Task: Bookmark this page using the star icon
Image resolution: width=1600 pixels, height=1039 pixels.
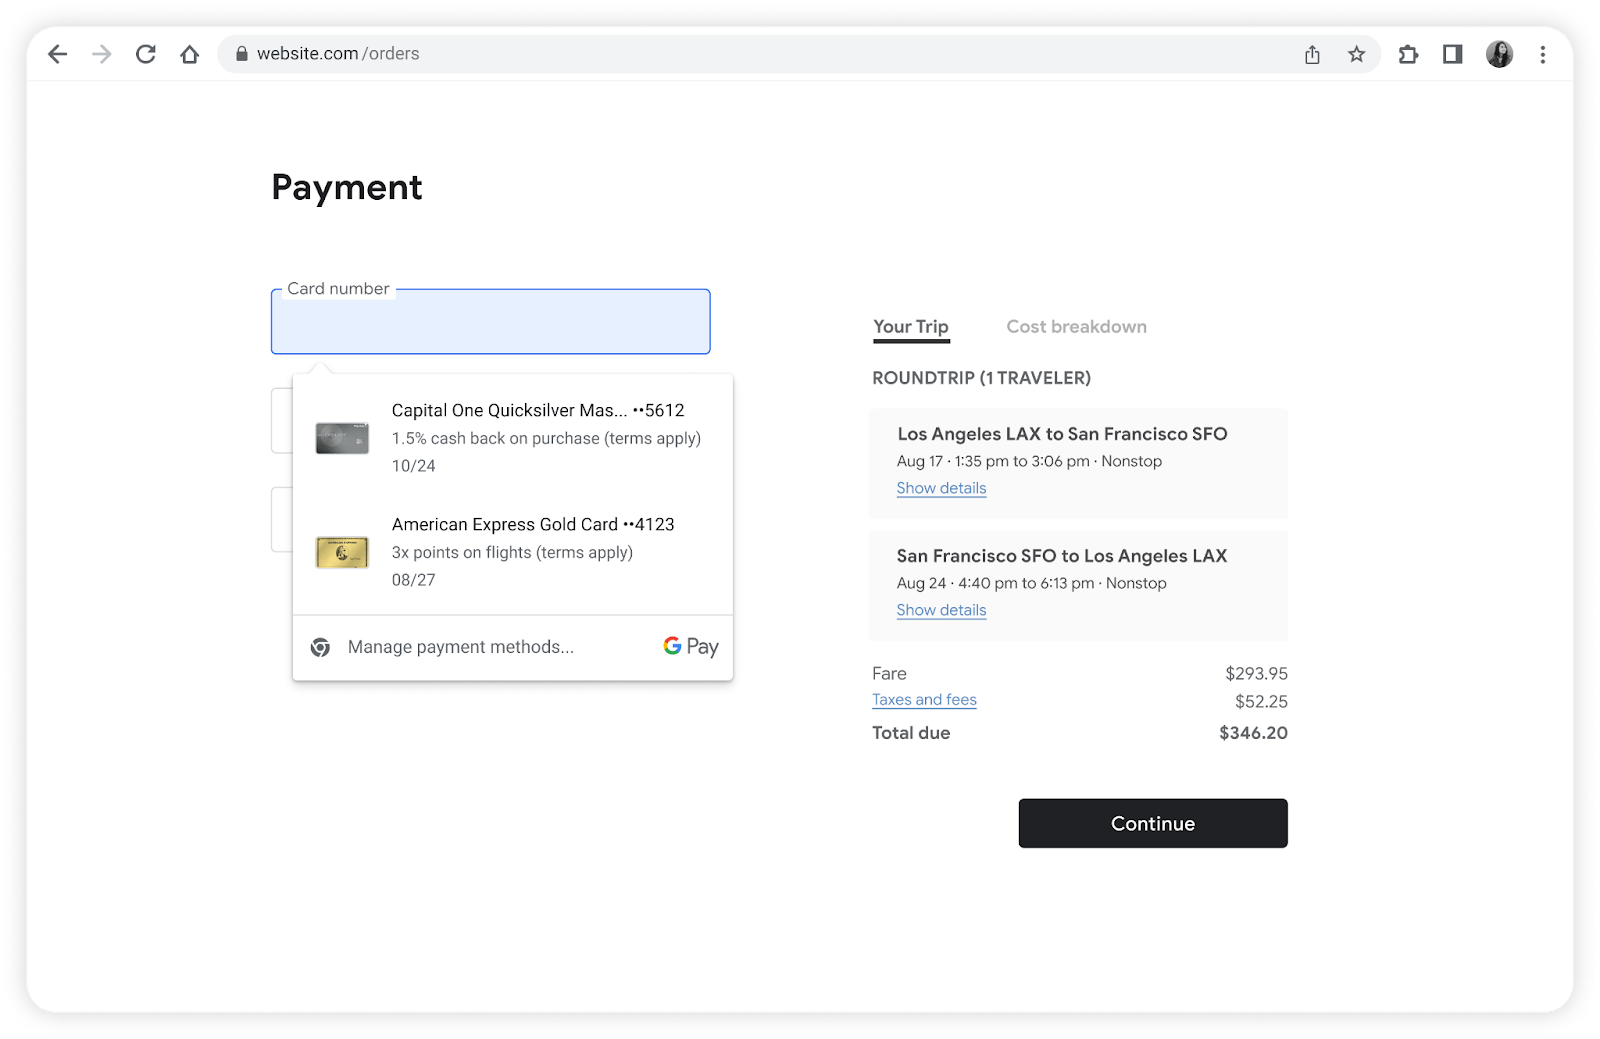Action: 1357,55
